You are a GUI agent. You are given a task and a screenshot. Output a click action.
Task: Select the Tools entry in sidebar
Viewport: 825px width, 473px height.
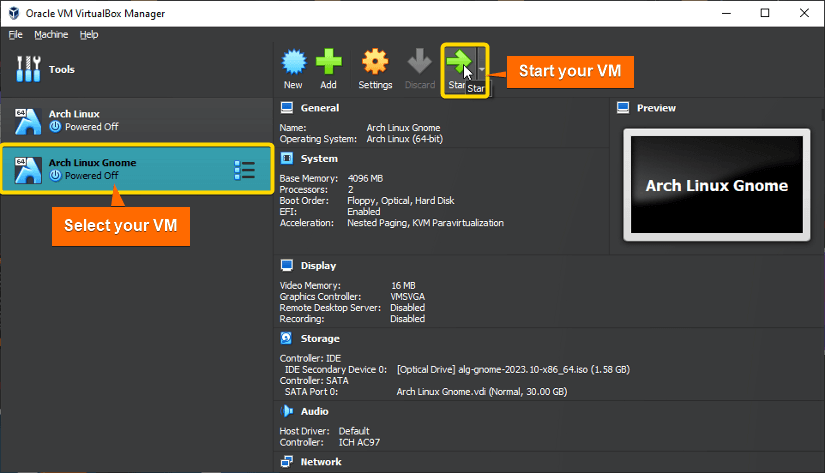137,69
